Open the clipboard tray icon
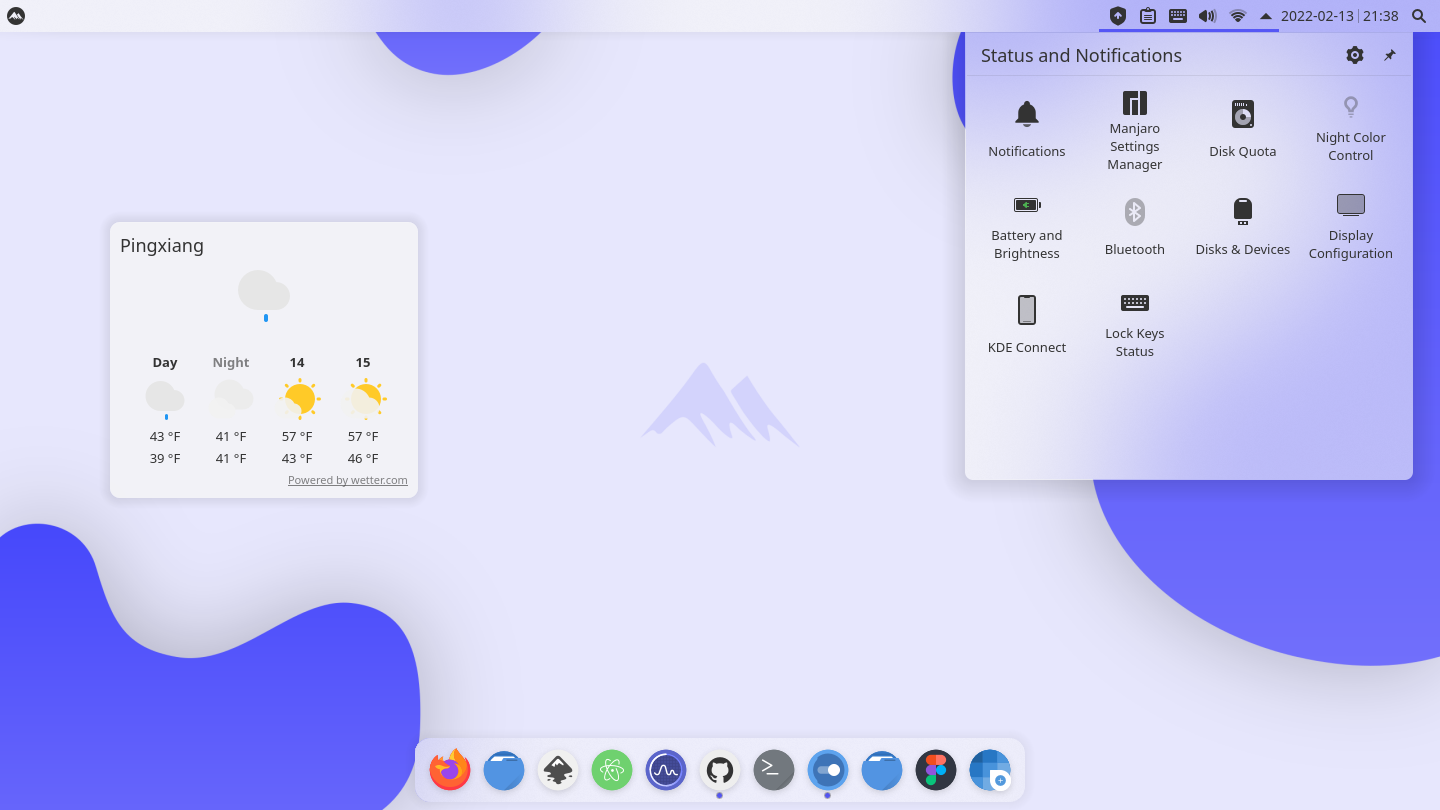 click(1148, 16)
